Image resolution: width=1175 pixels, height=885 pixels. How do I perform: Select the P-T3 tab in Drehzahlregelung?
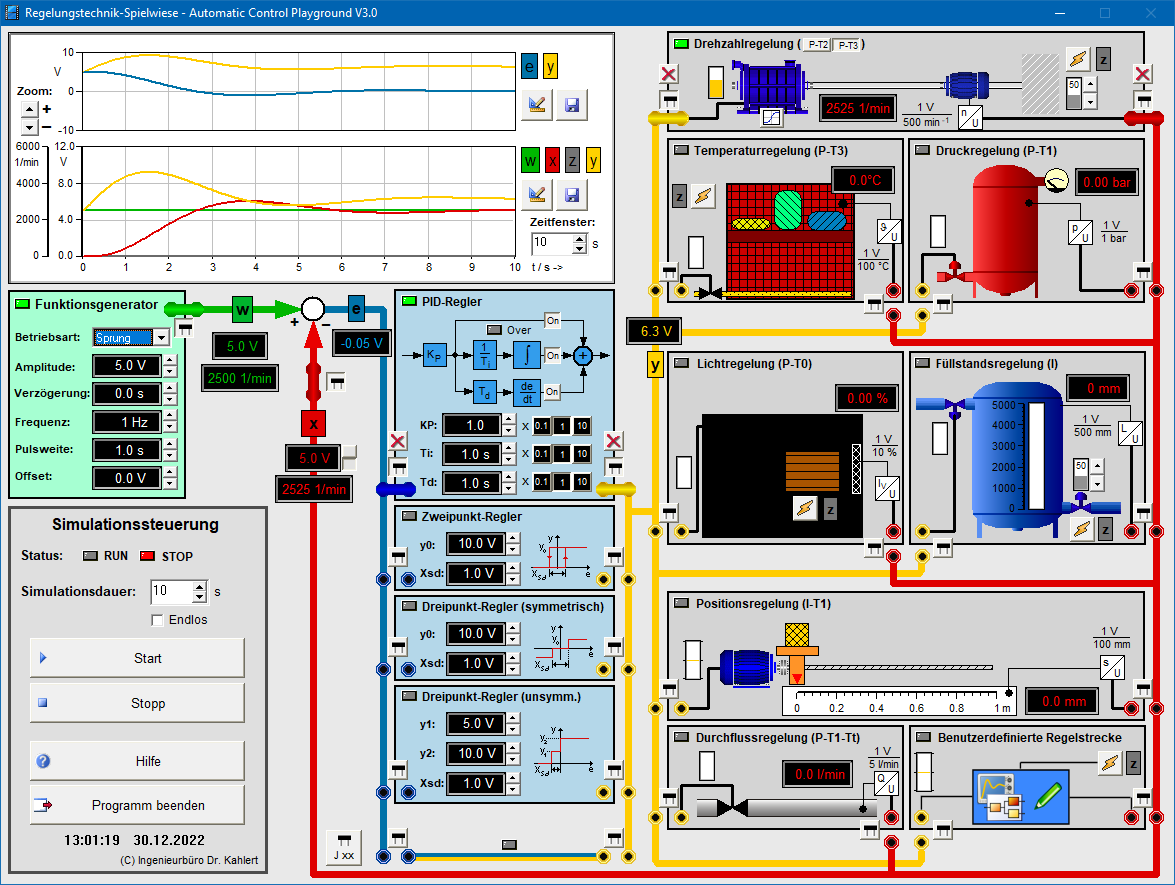(x=847, y=45)
